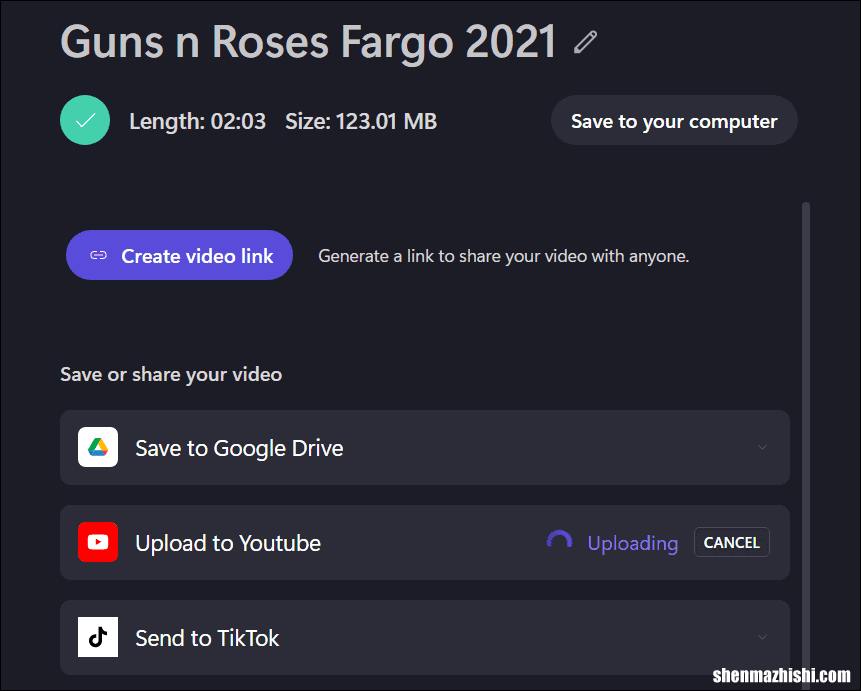This screenshot has width=861, height=691.
Task: Click the purple Uploading status text
Action: tap(633, 543)
